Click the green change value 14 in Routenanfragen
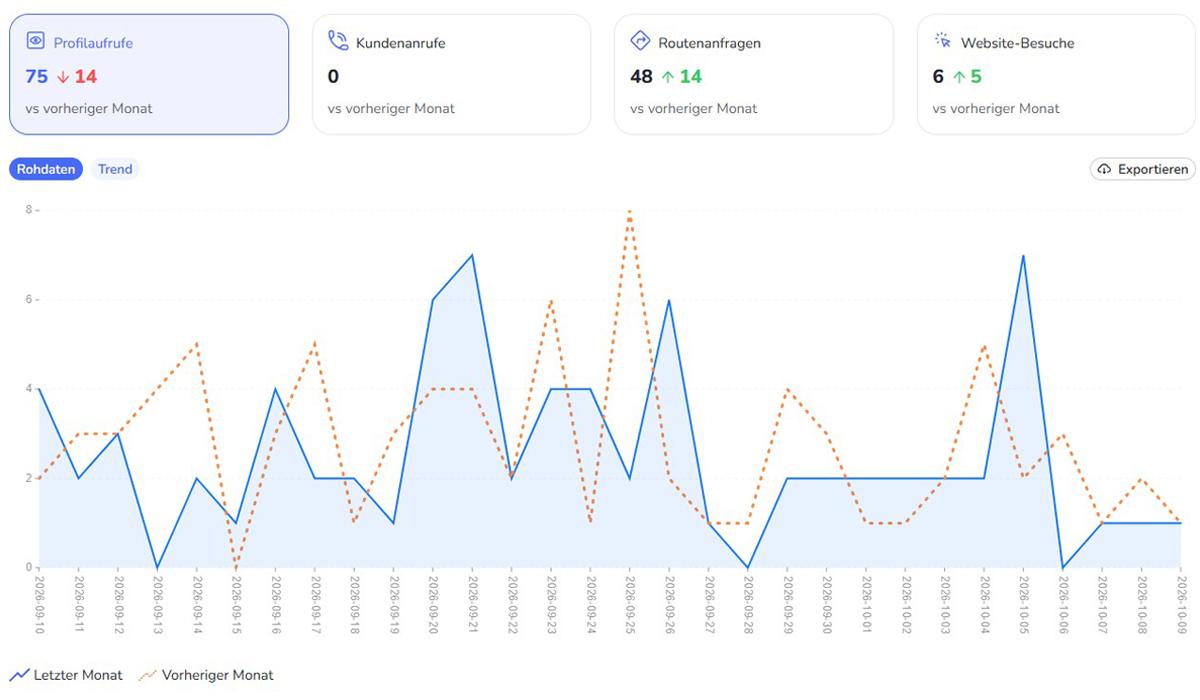Image resolution: width=1200 pixels, height=700 pixels. point(691,77)
